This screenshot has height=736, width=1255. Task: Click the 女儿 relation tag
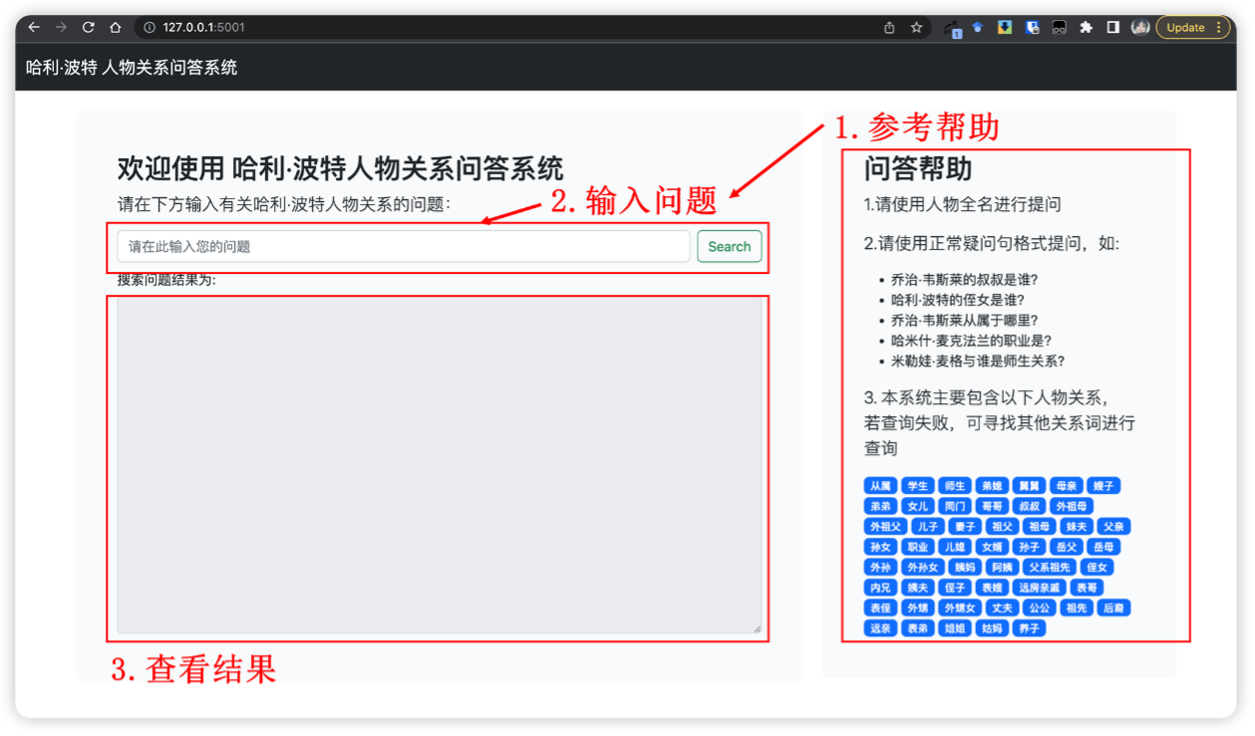coord(918,506)
